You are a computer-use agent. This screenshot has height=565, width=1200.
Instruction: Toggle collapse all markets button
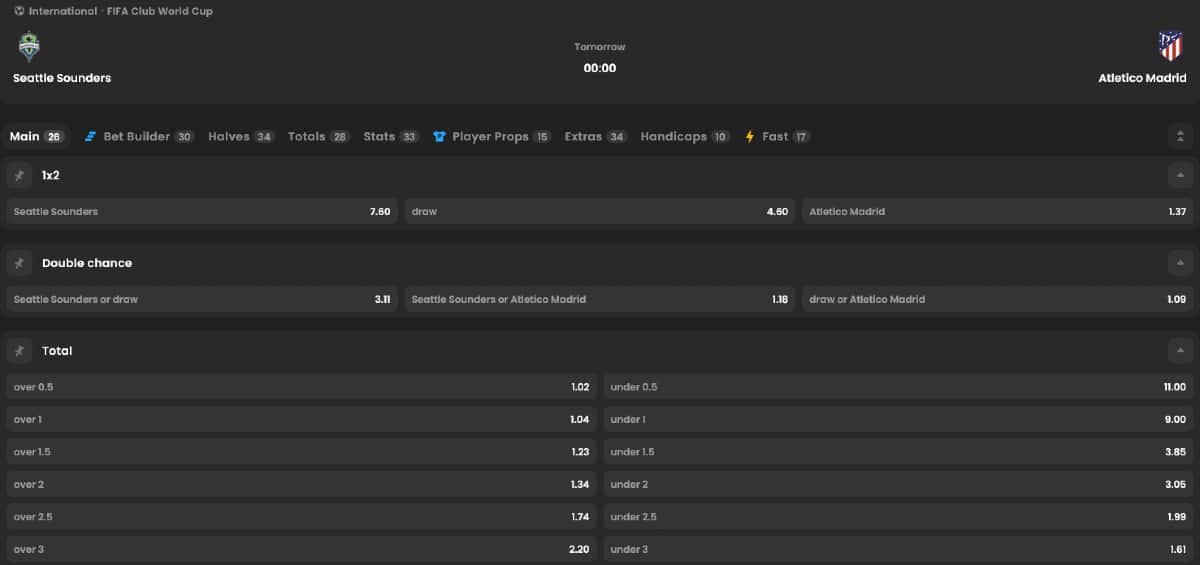(1180, 137)
